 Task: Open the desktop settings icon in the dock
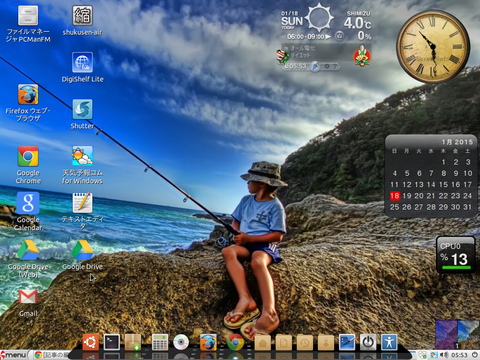pos(347,342)
